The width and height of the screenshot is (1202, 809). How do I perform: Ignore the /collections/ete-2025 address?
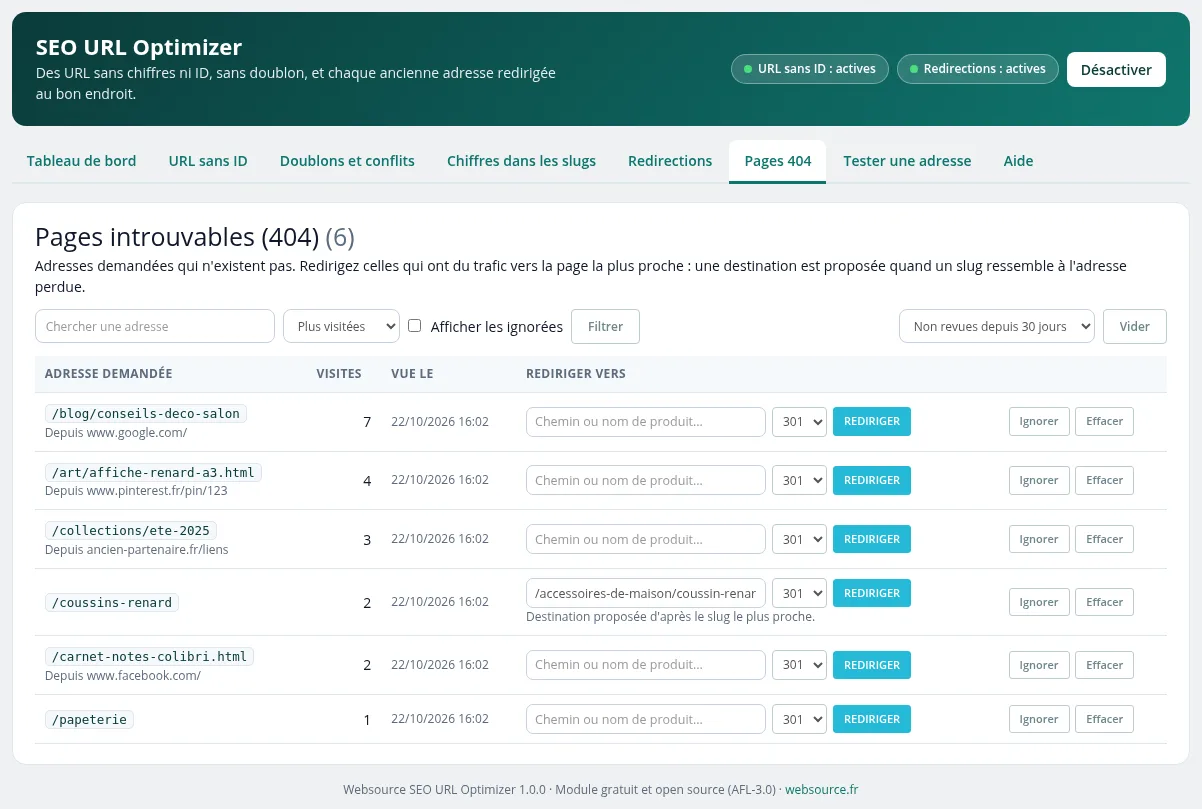(x=1039, y=540)
